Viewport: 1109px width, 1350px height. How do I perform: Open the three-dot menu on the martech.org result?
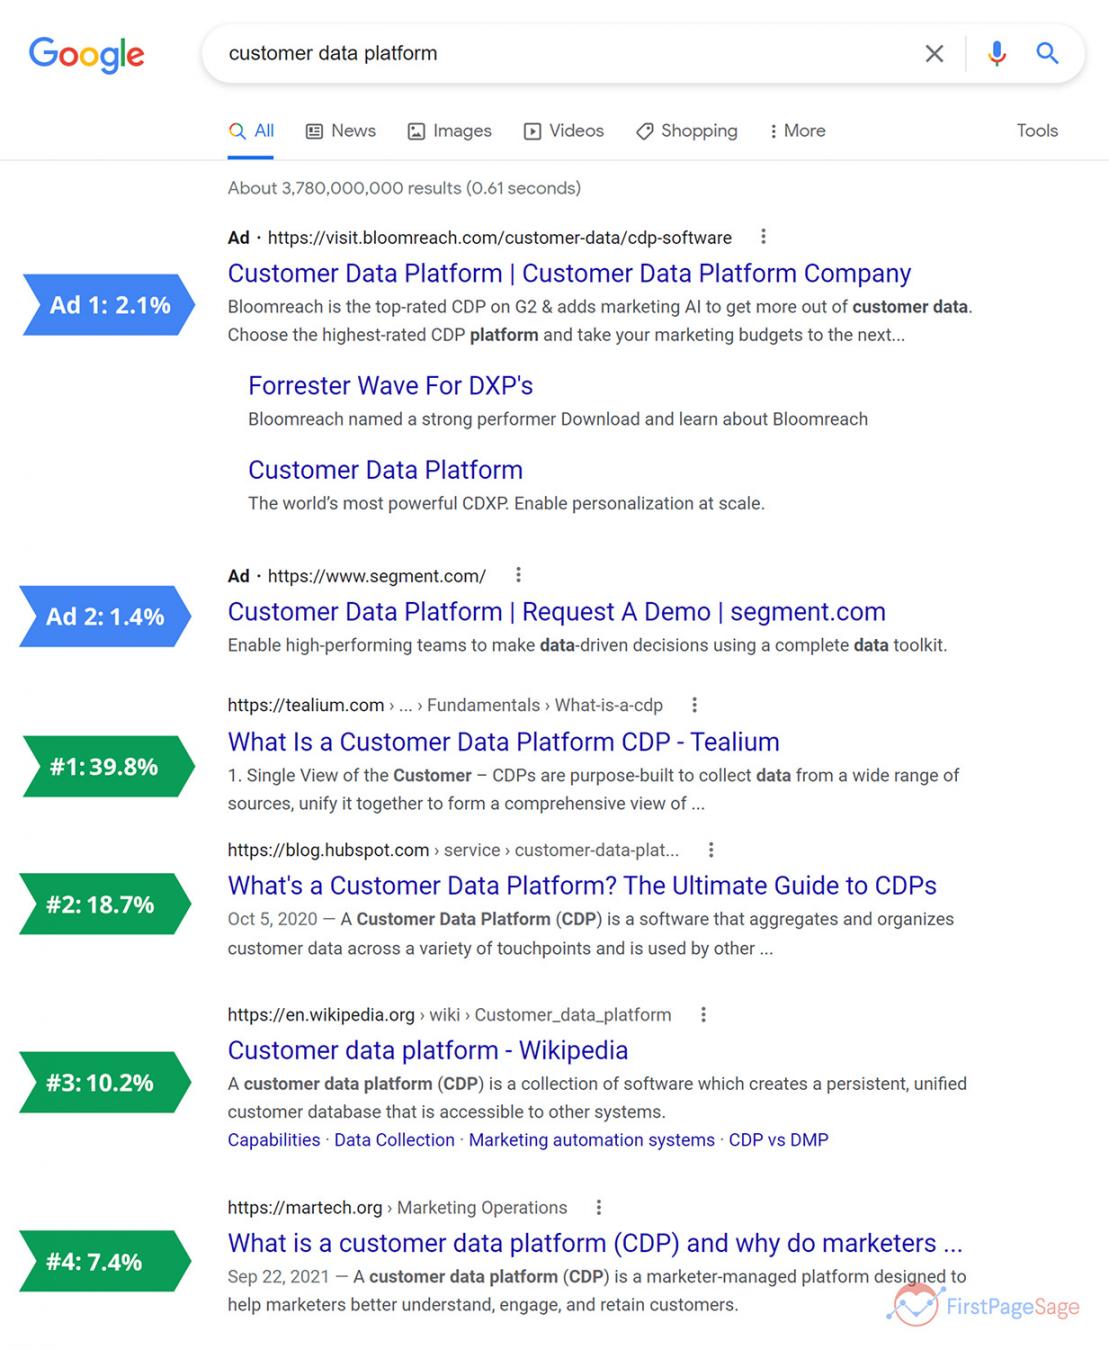click(x=598, y=1207)
